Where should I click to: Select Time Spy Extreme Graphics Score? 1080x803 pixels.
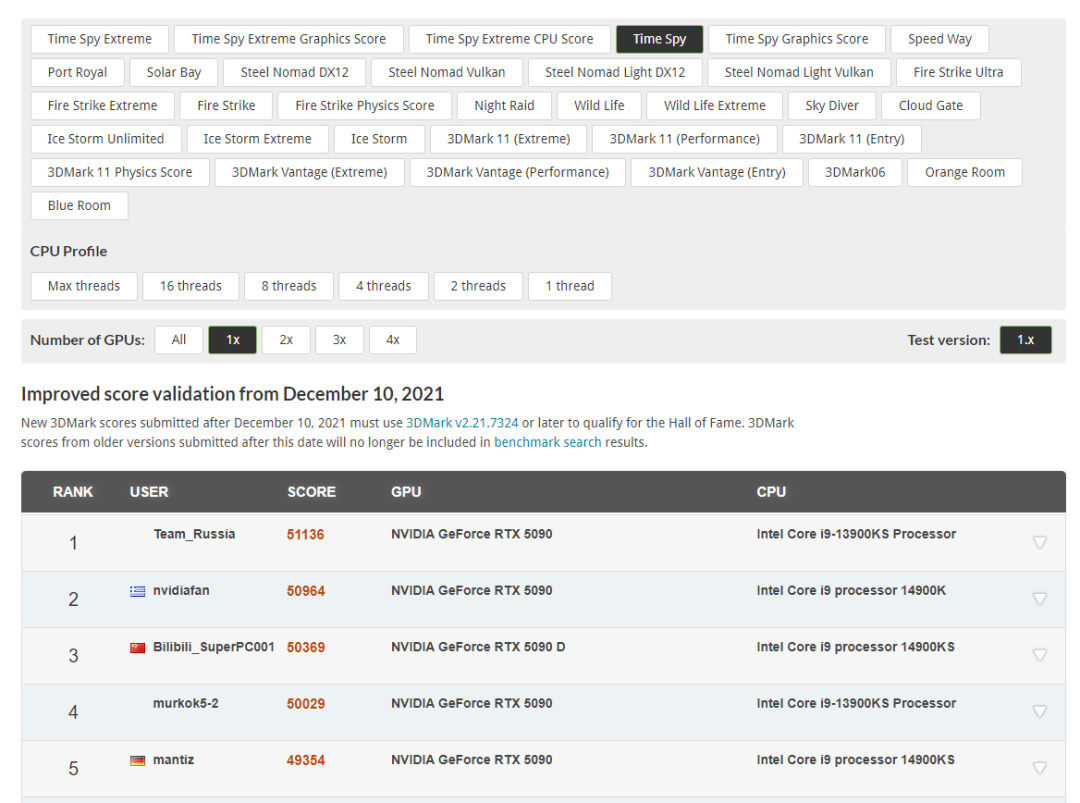click(289, 39)
